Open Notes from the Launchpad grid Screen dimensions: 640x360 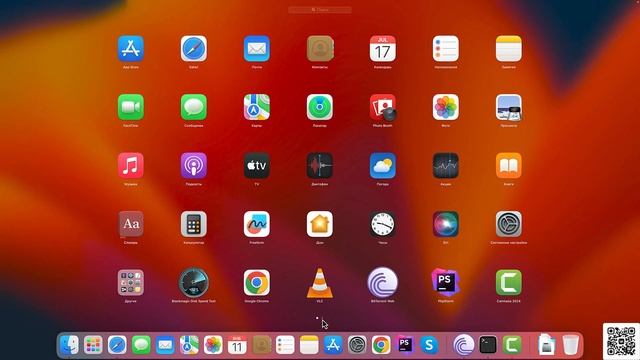pos(509,49)
